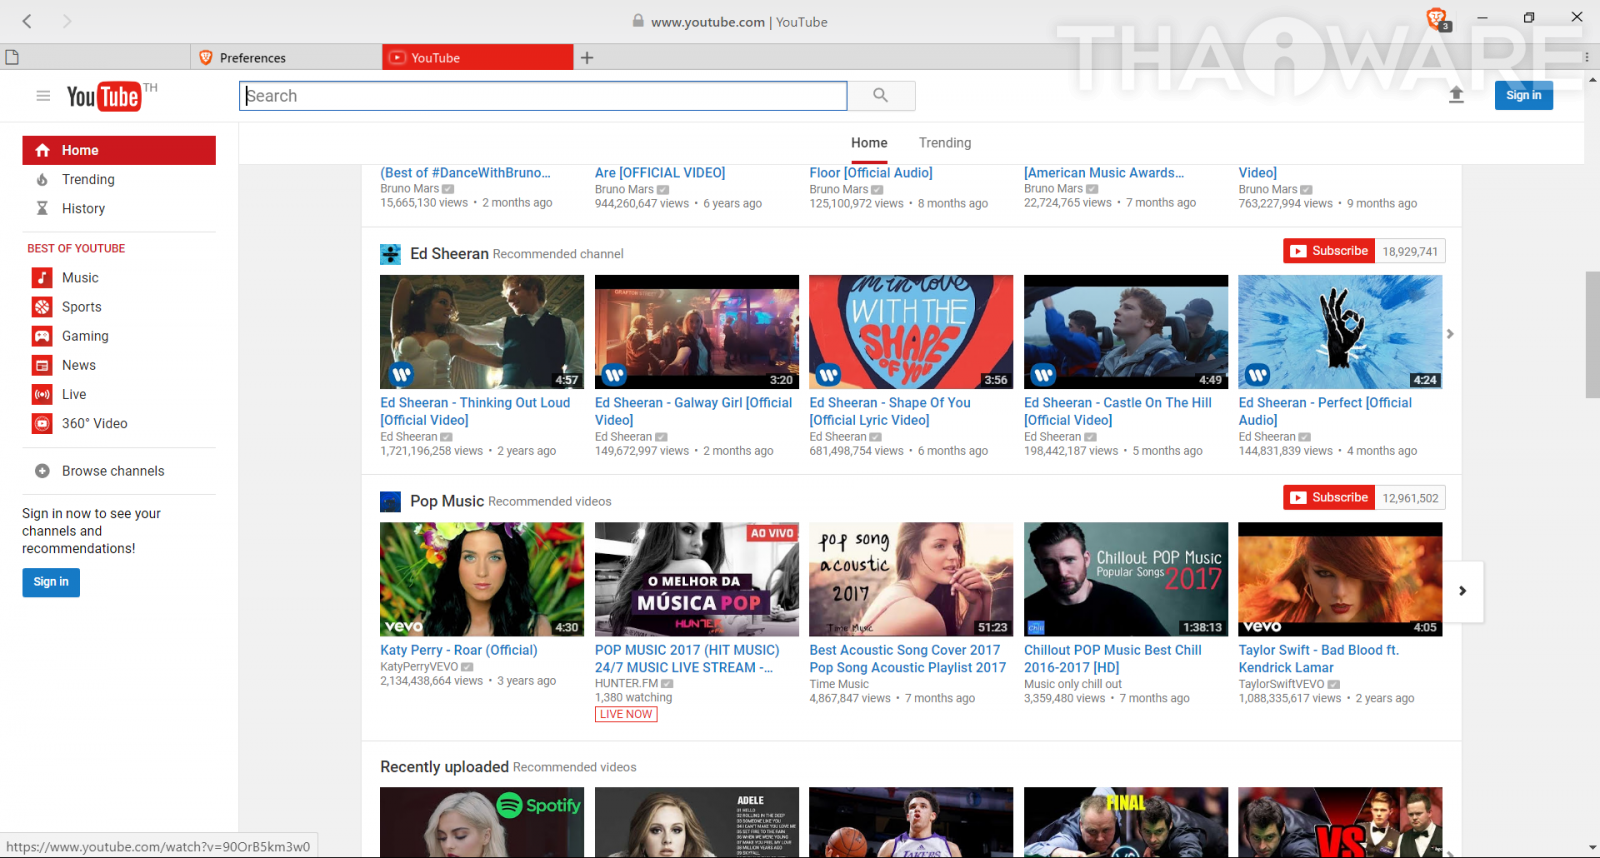Image resolution: width=1600 pixels, height=858 pixels.
Task: Open the Perfect official audio thumbnail
Action: (x=1340, y=332)
